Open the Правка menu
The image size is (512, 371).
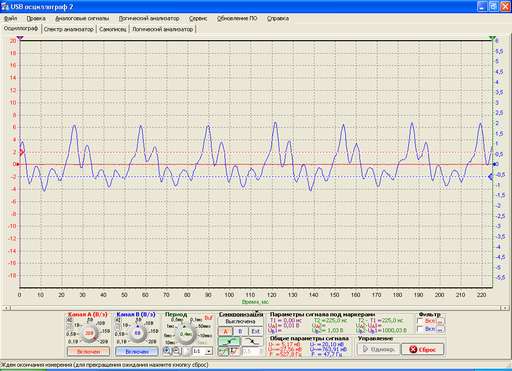[x=36, y=18]
